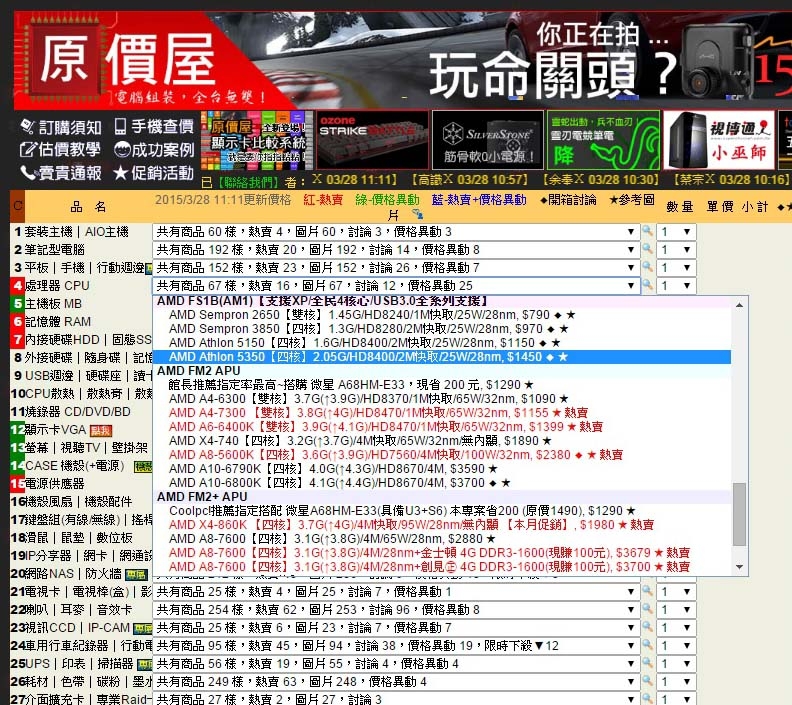Open 成功案例 success cases link
Viewport: 792px width, 705px height.
pos(154,149)
